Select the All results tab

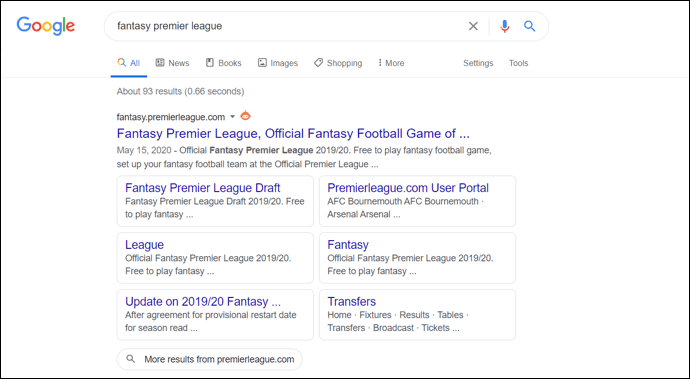[x=128, y=63]
